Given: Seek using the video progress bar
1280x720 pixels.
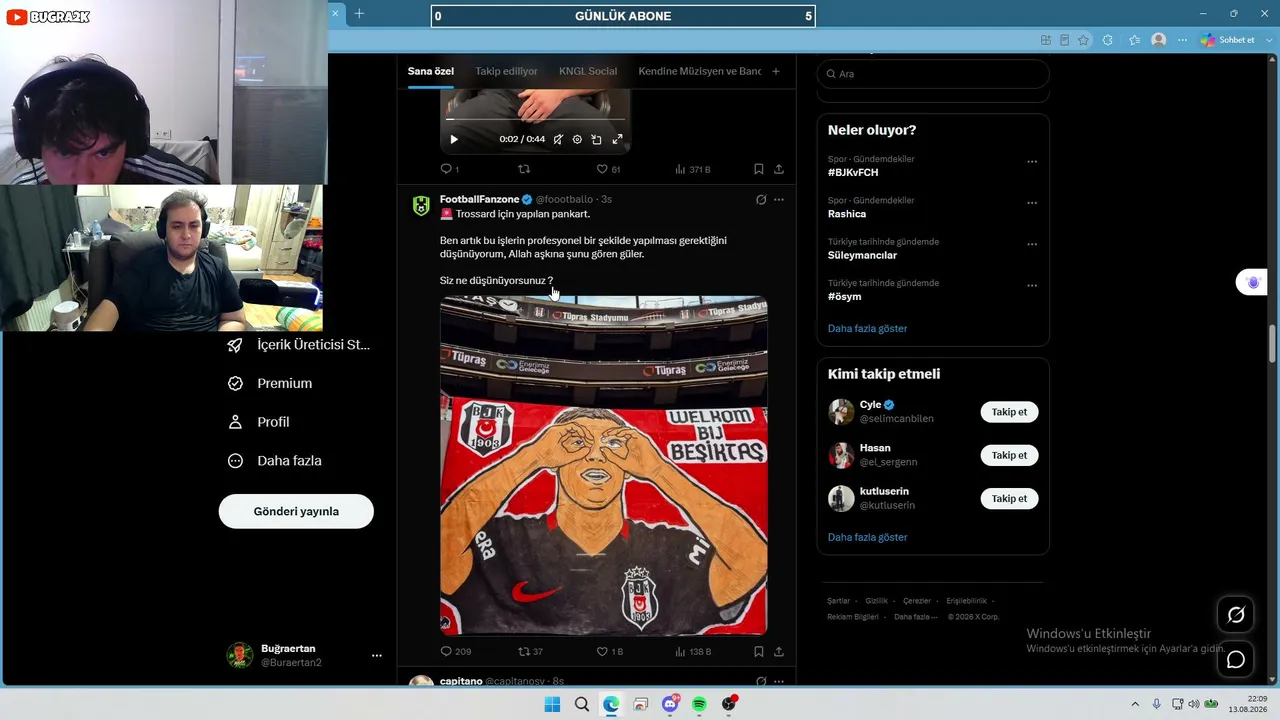Looking at the screenshot, I should pyautogui.click(x=534, y=119).
